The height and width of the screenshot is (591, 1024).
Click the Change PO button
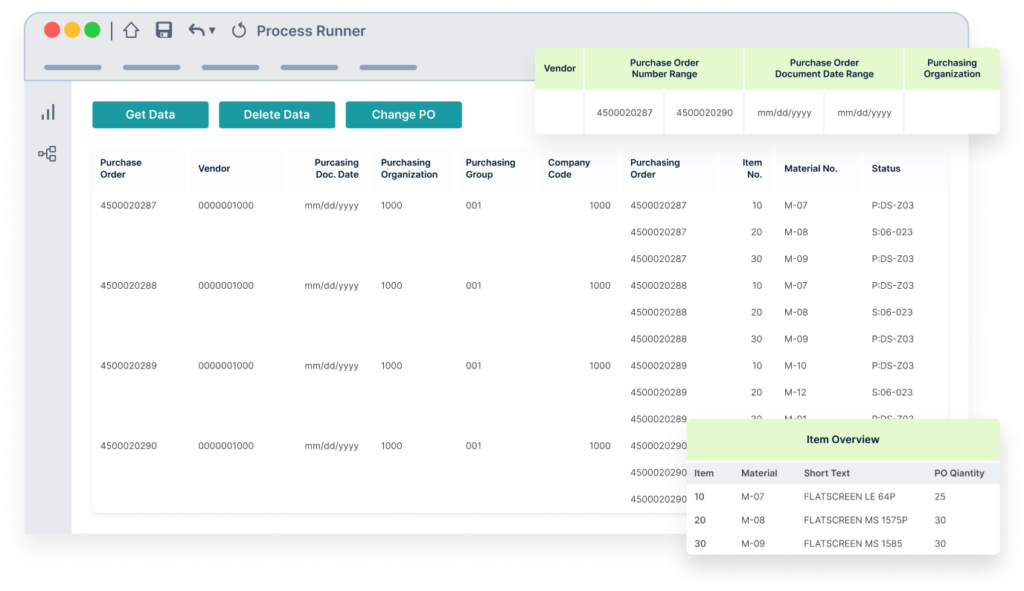(x=403, y=114)
